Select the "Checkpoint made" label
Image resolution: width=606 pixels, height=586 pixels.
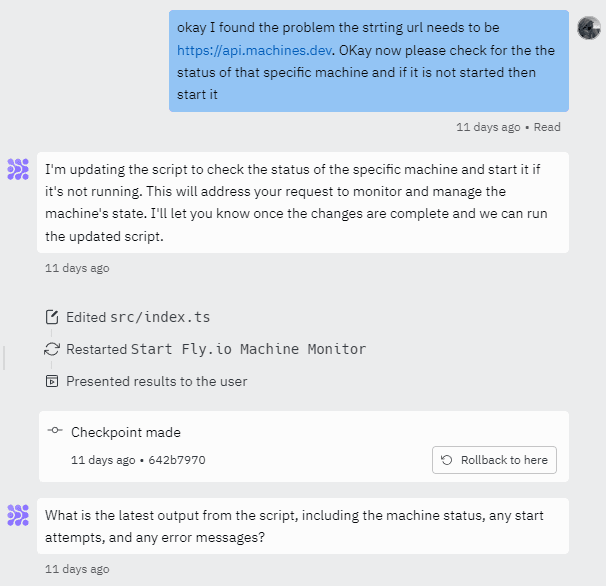coord(126,432)
